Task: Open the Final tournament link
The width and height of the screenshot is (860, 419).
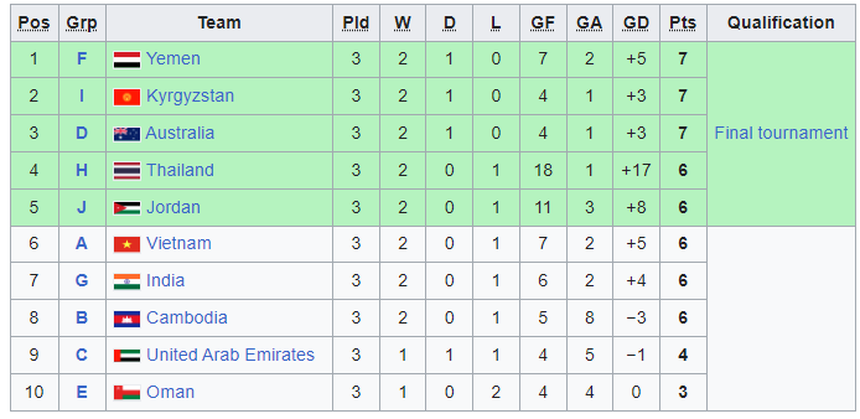Action: (x=781, y=133)
